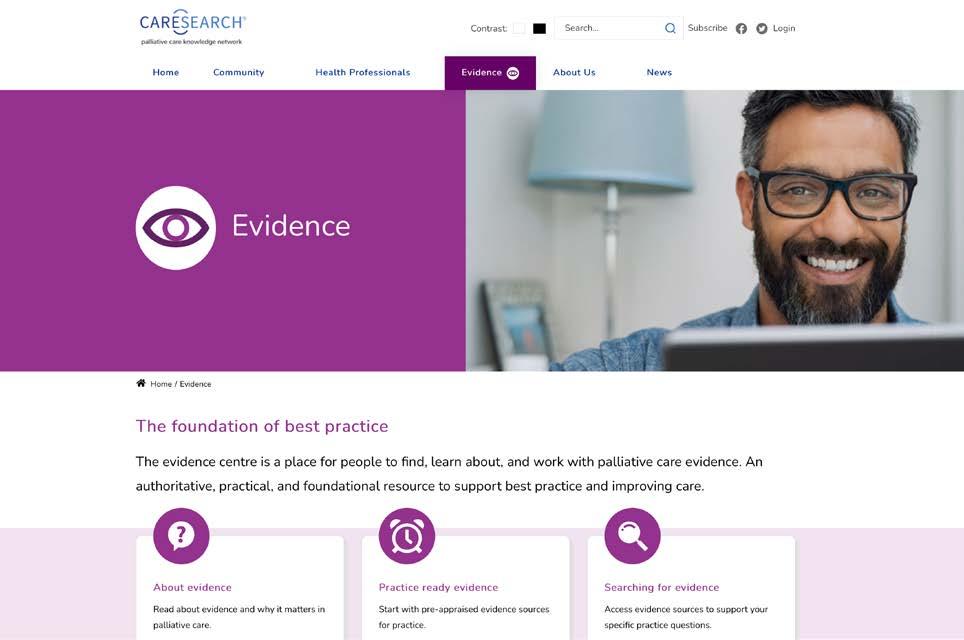Click the alarm clock Practice ready icon
964x640 pixels.
click(407, 535)
